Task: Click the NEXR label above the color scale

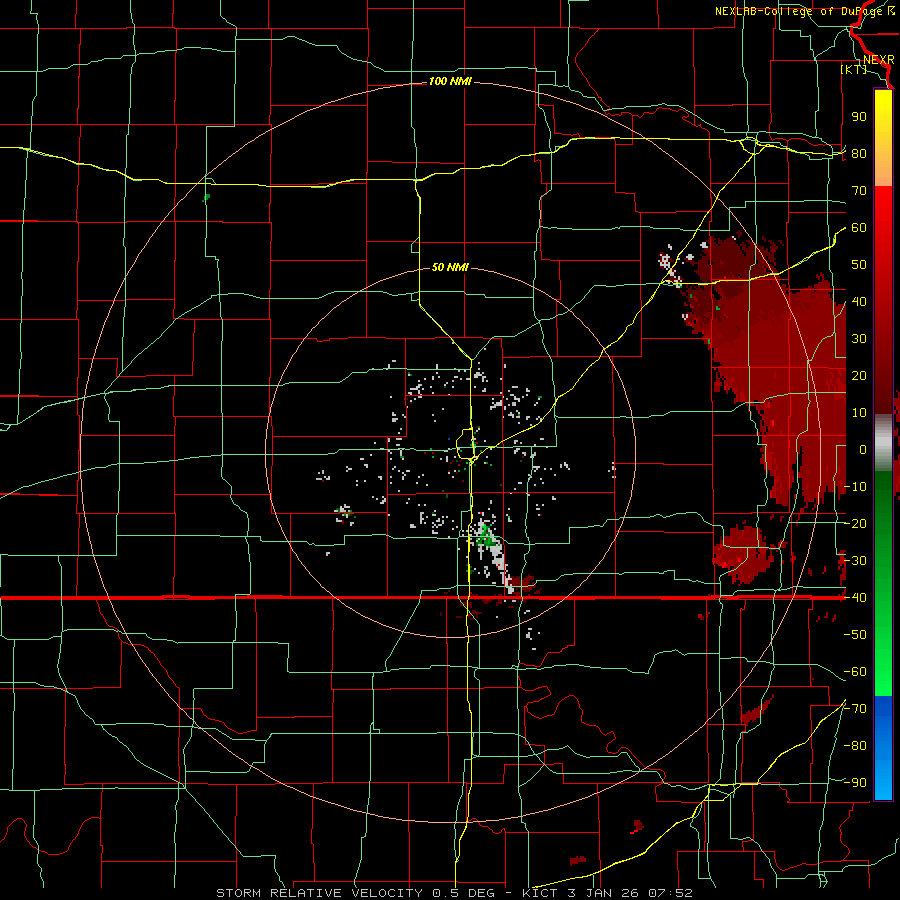Action: pos(878,60)
